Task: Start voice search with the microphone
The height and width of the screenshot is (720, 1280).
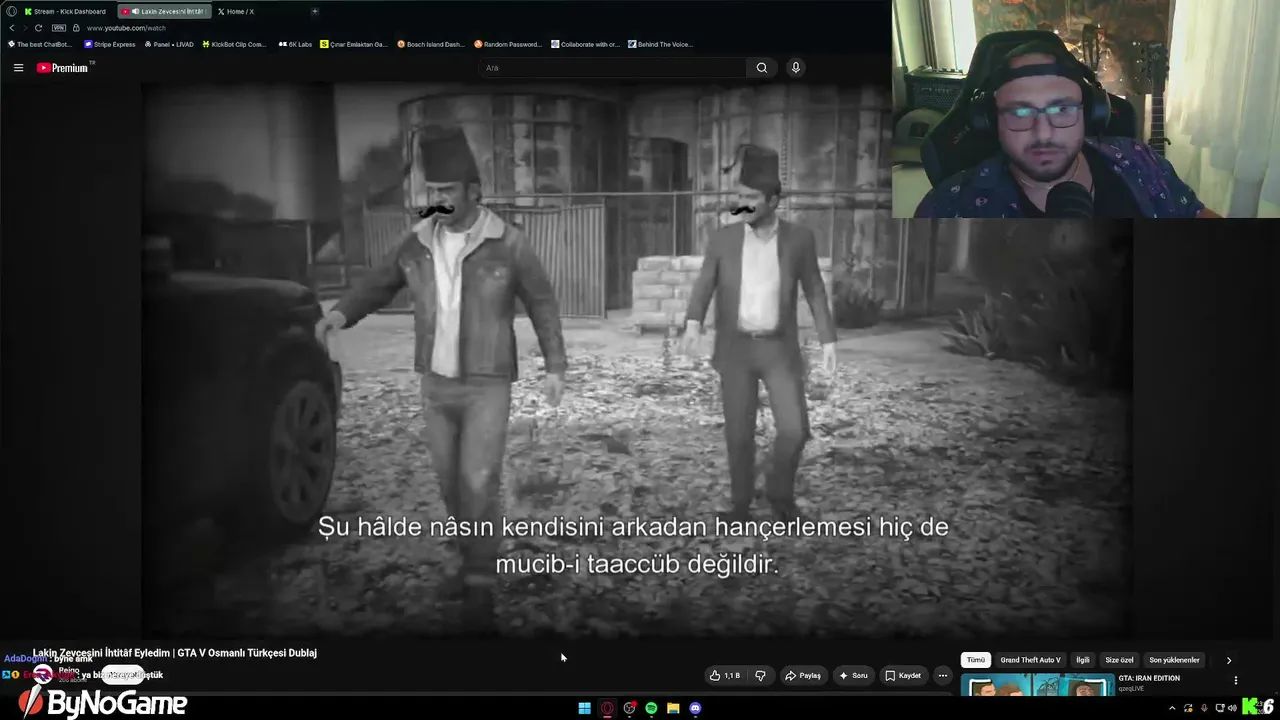Action: pos(796,68)
